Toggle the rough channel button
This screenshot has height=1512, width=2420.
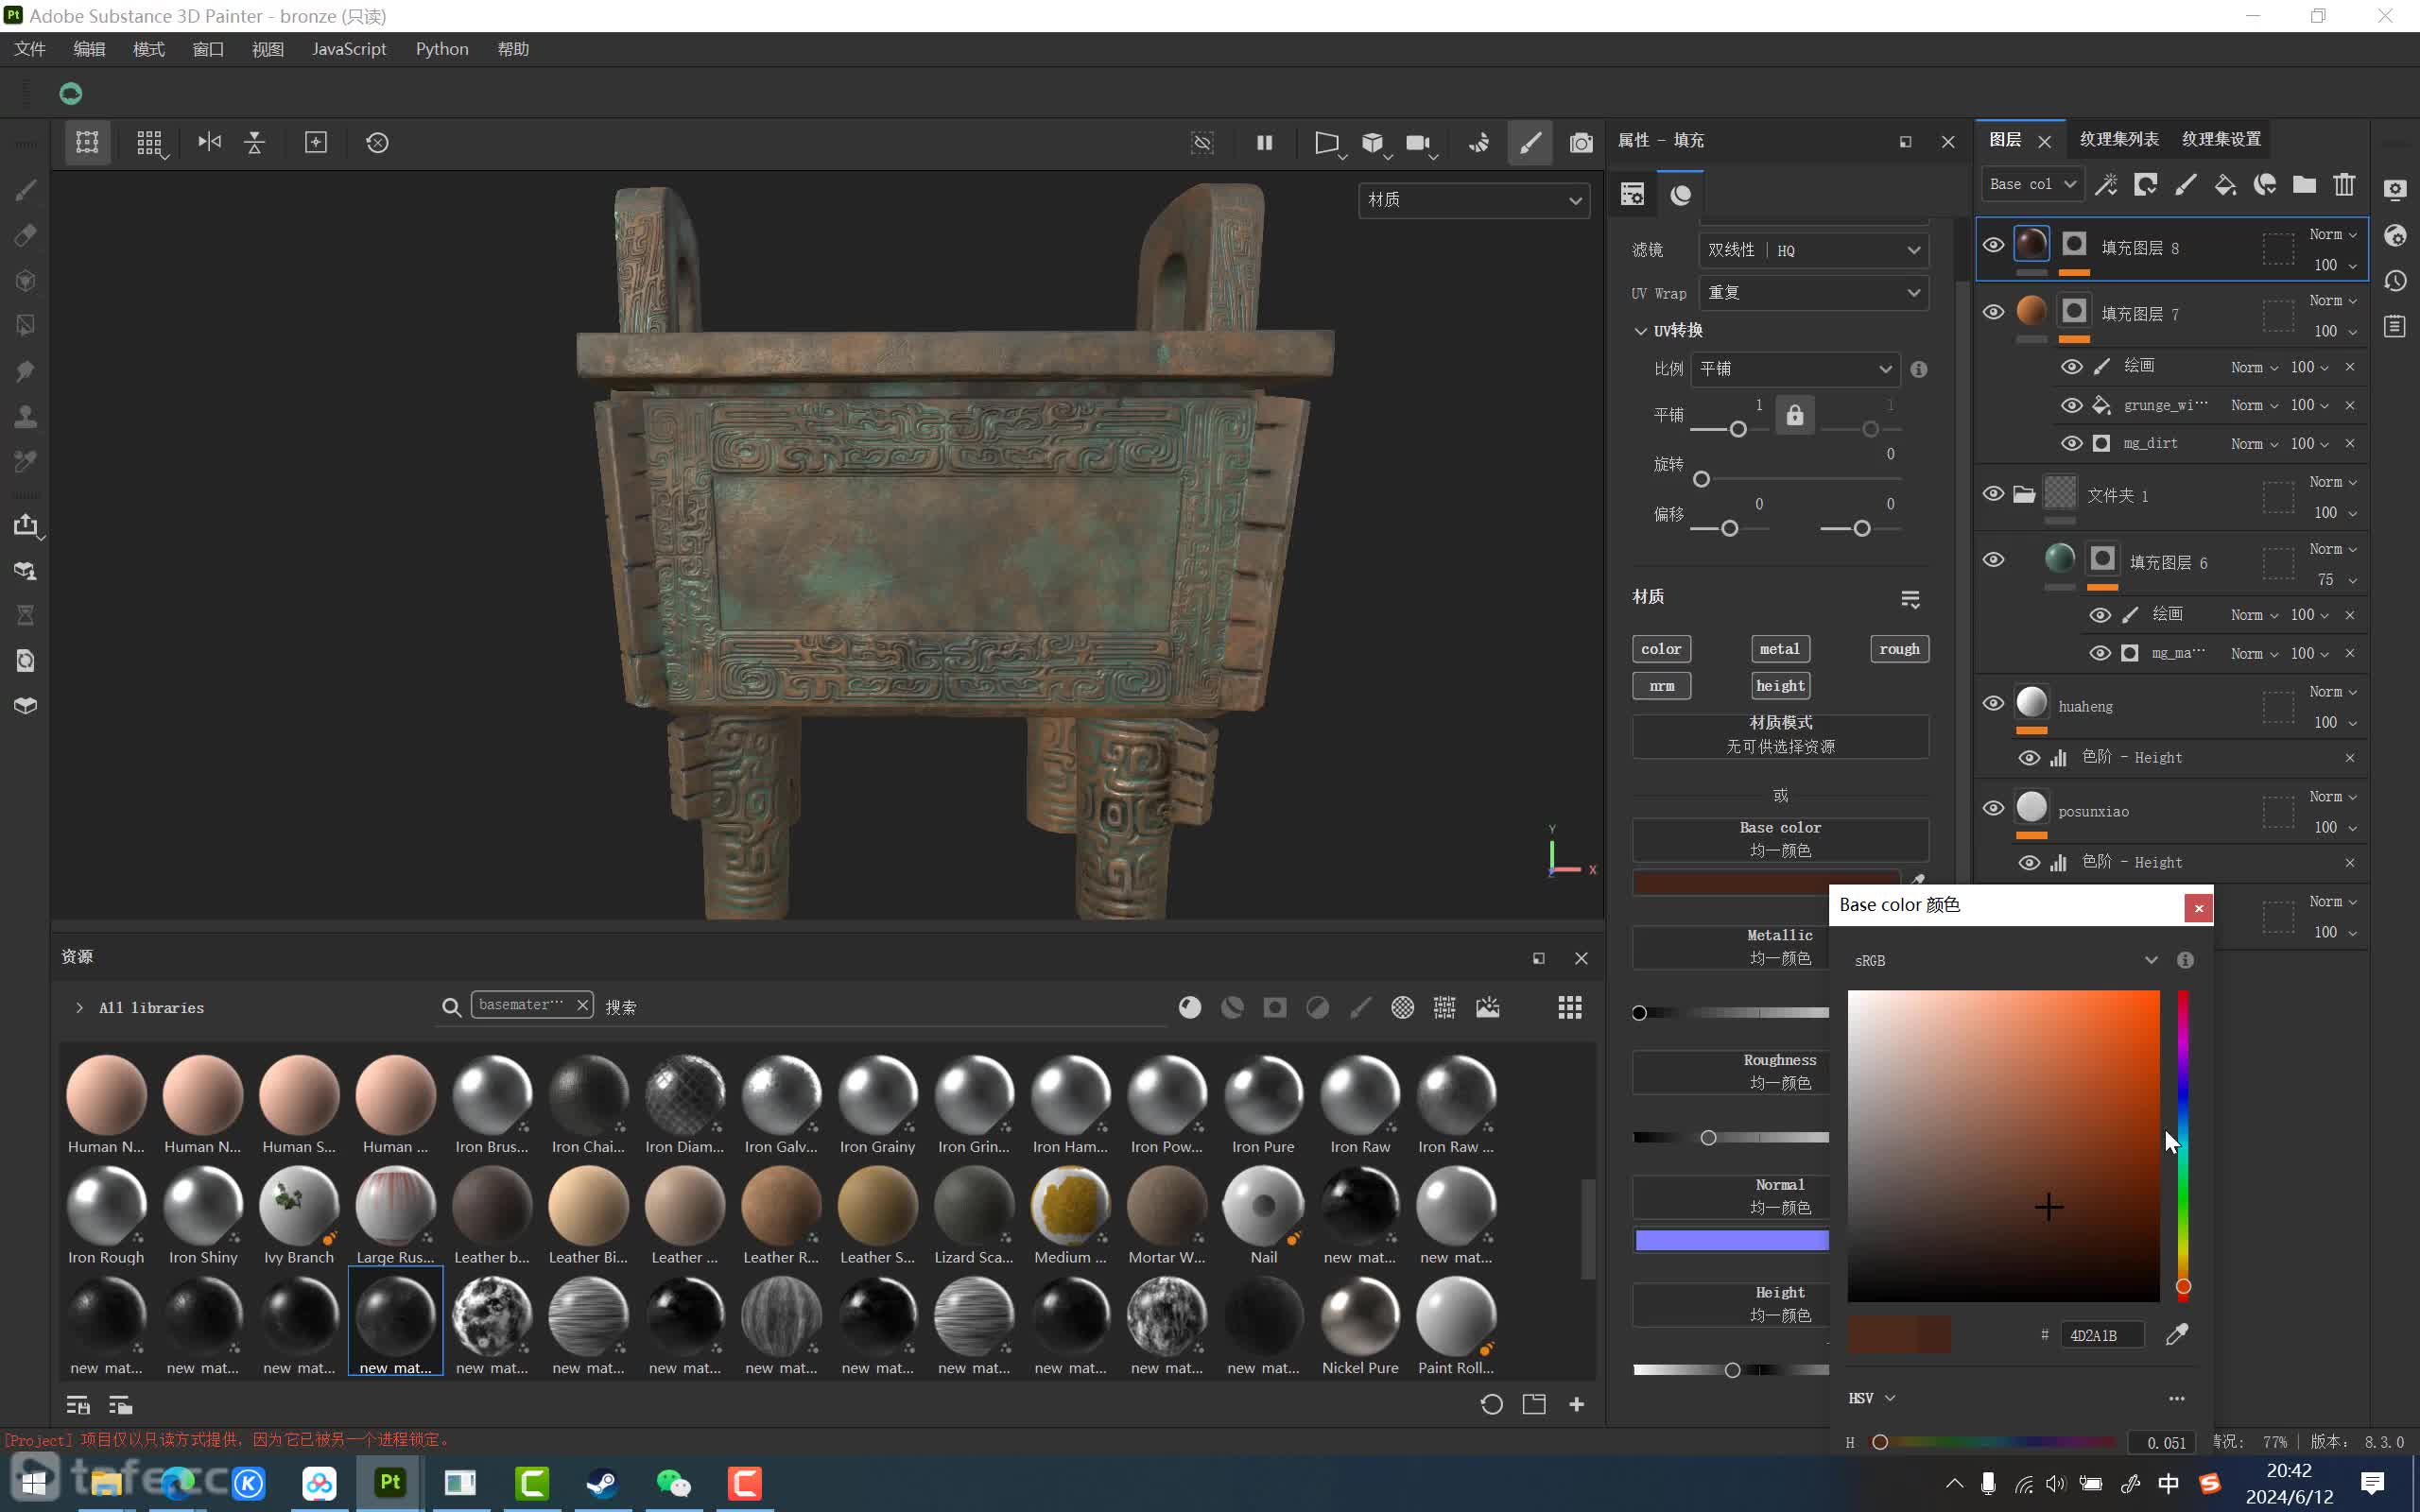[x=1899, y=649]
